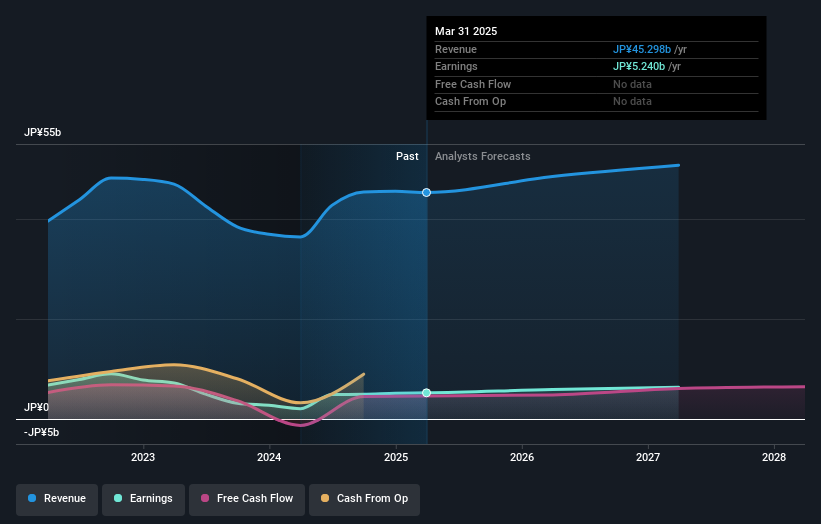The width and height of the screenshot is (821, 524).
Task: Click the Earnings row label in tooltip
Action: [456, 66]
